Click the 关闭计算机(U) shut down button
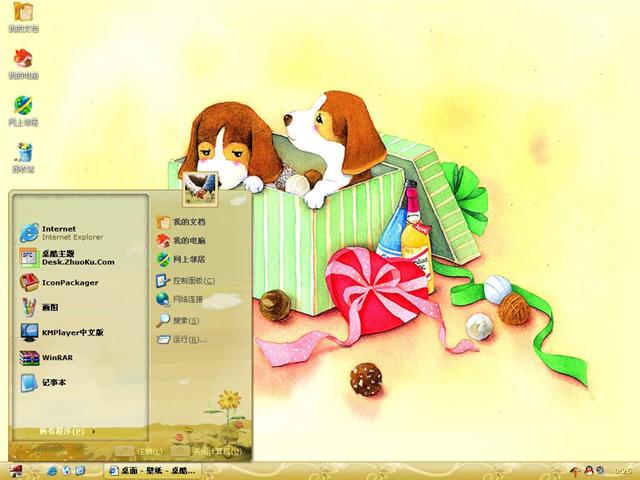640x480 pixels. (207, 451)
